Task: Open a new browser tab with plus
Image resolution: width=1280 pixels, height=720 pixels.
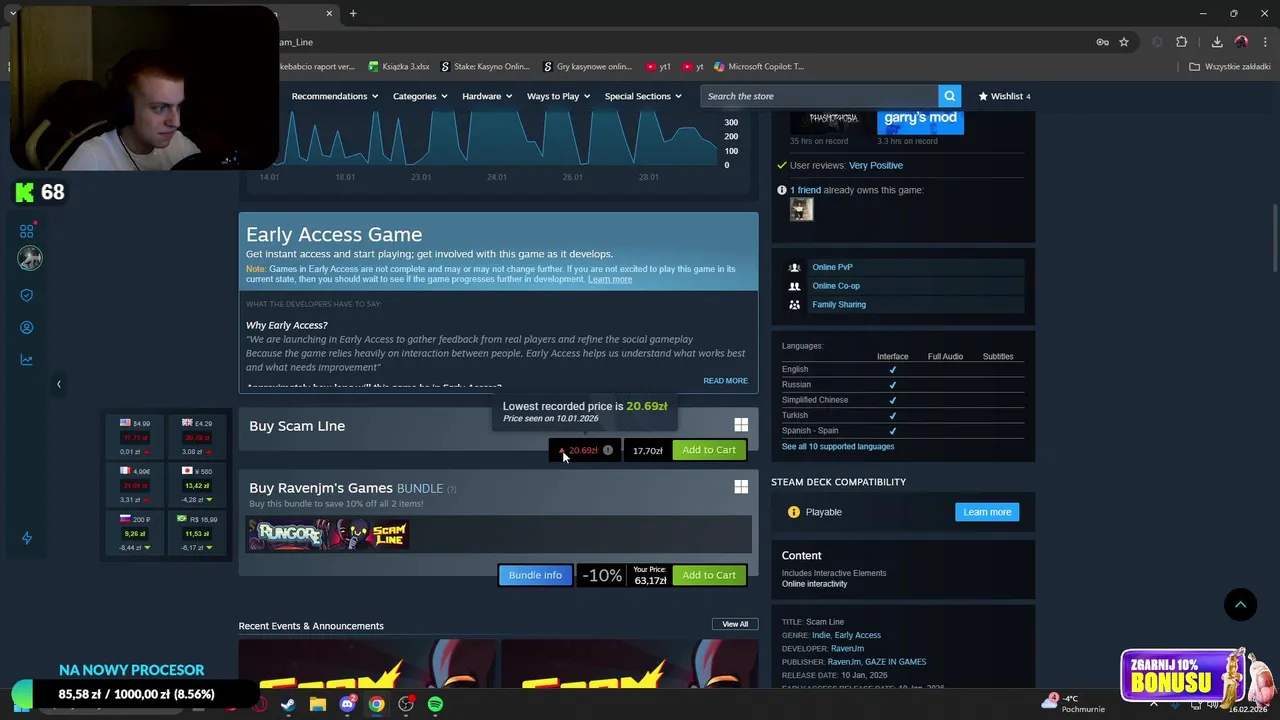Action: coord(353,14)
